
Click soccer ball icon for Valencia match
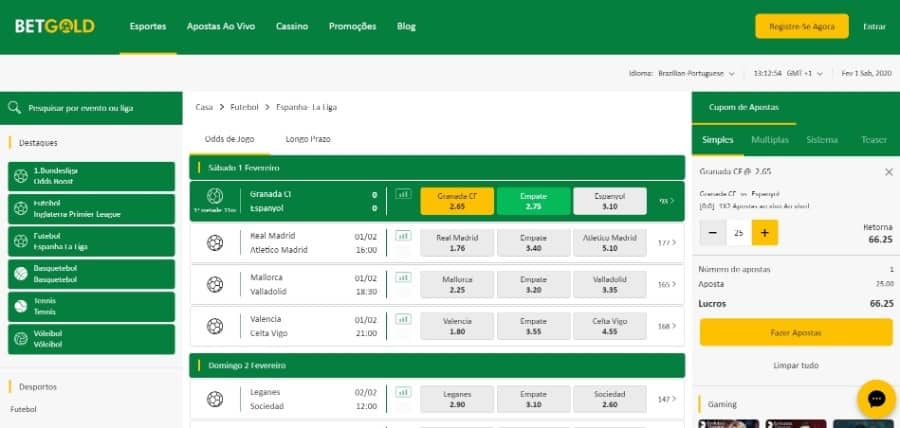click(215, 326)
